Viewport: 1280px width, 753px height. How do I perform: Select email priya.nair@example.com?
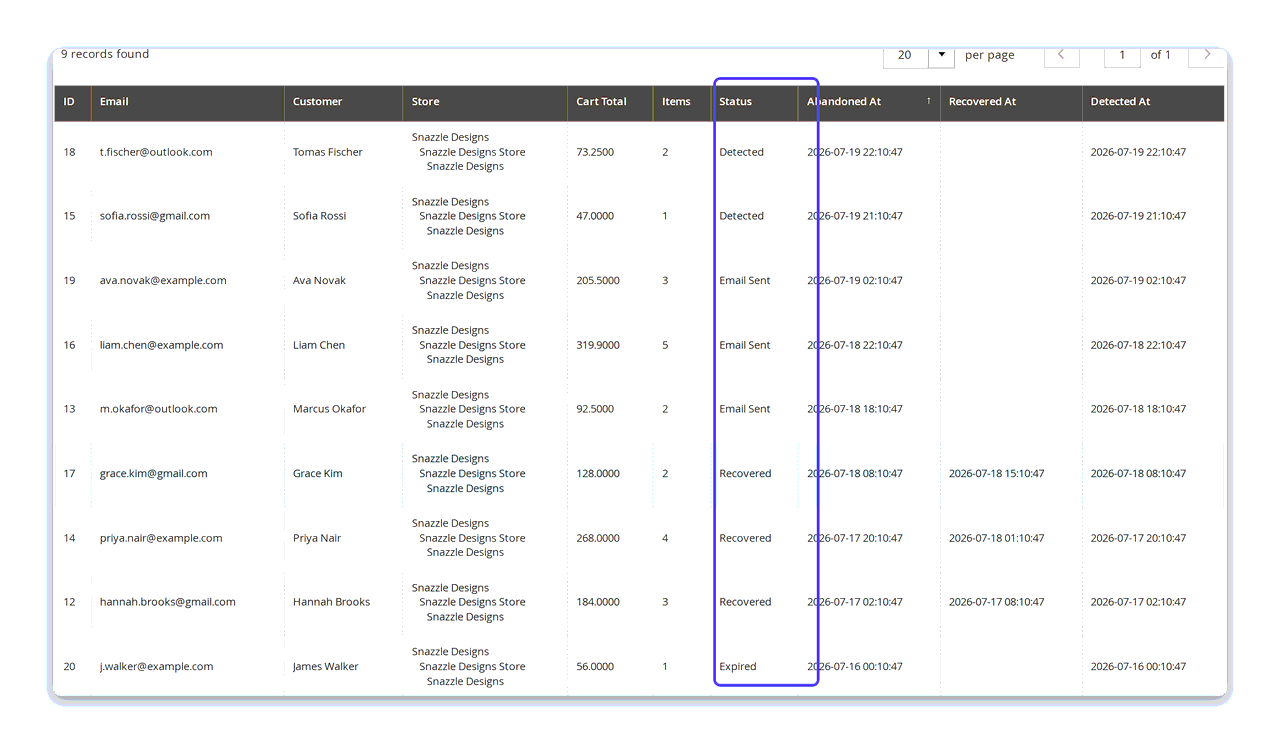[x=161, y=538]
